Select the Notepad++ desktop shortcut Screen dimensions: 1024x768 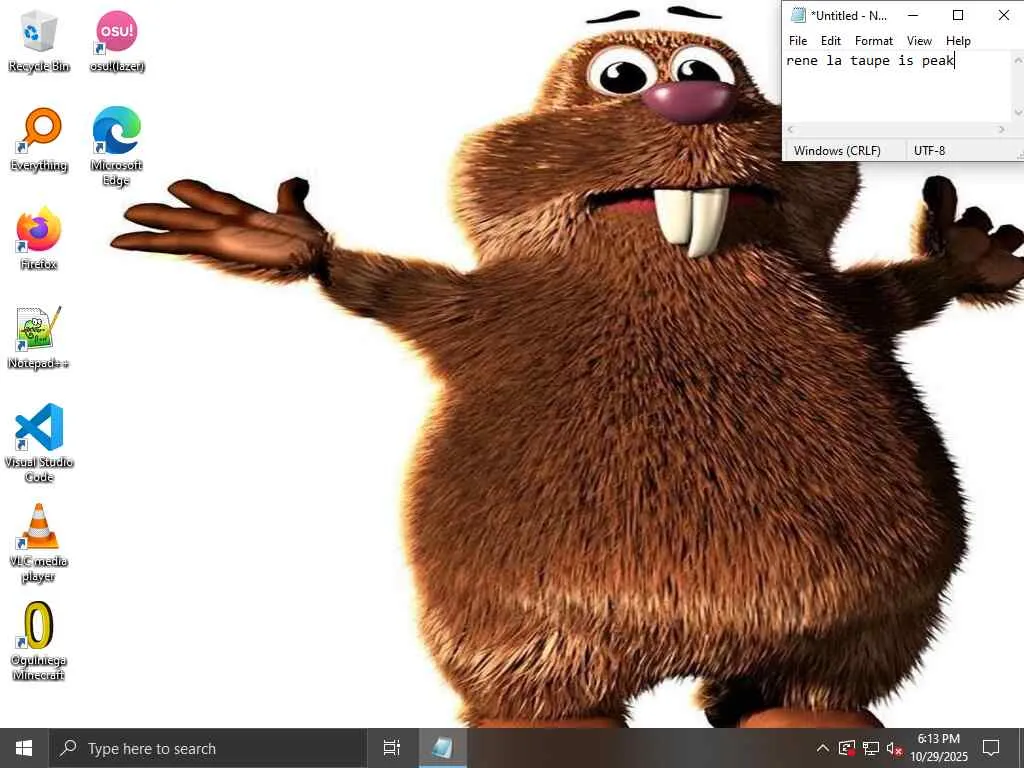[39, 338]
